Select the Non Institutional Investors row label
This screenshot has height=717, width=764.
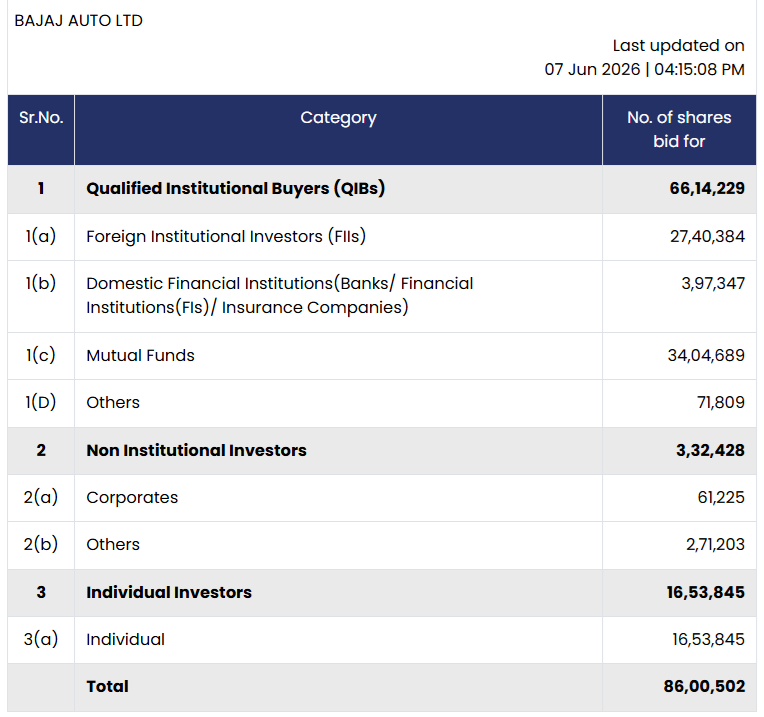[196, 450]
